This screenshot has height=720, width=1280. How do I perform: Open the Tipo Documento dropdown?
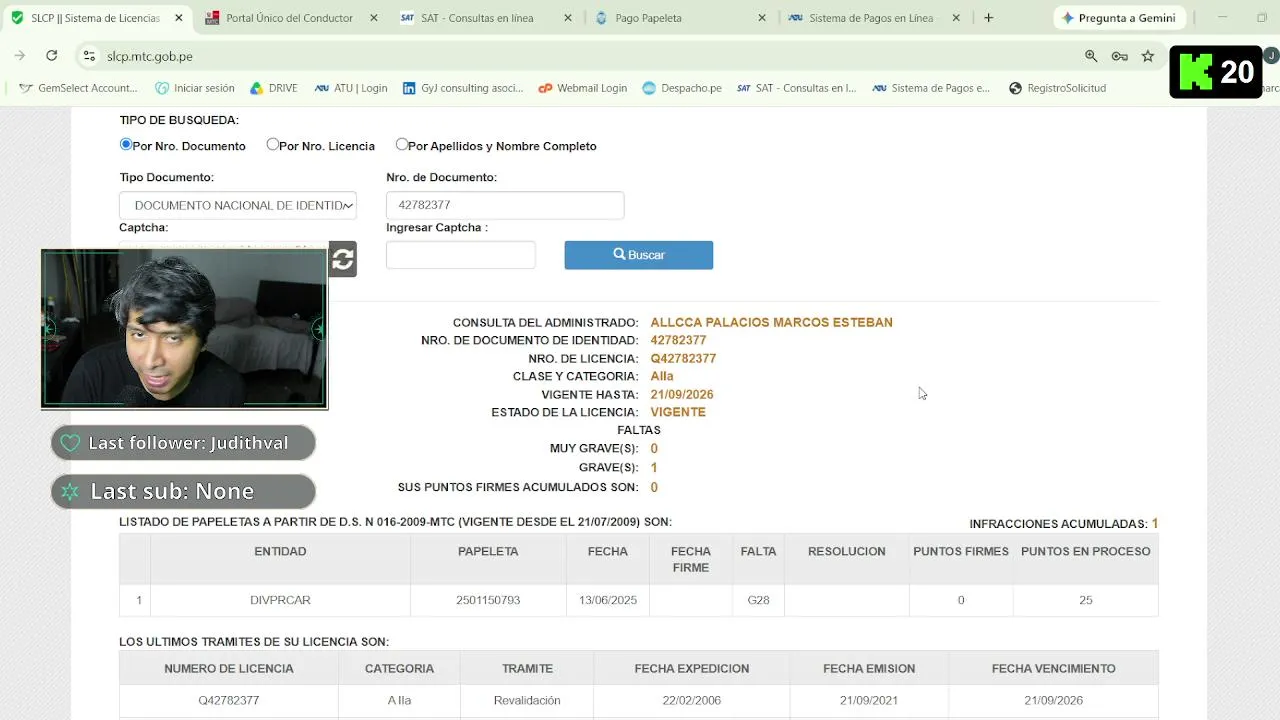pyautogui.click(x=238, y=205)
